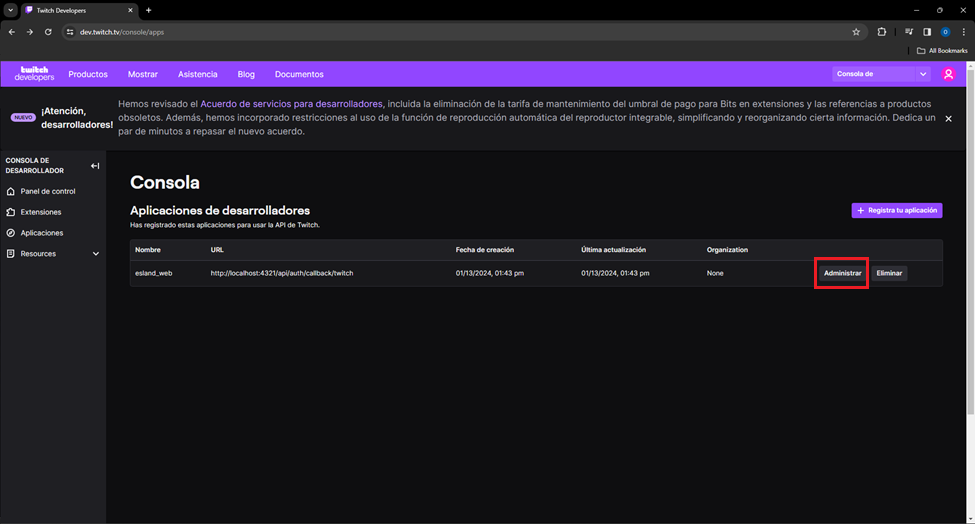Open the site information icon in address bar
Image resolution: width=975 pixels, height=524 pixels.
point(70,32)
